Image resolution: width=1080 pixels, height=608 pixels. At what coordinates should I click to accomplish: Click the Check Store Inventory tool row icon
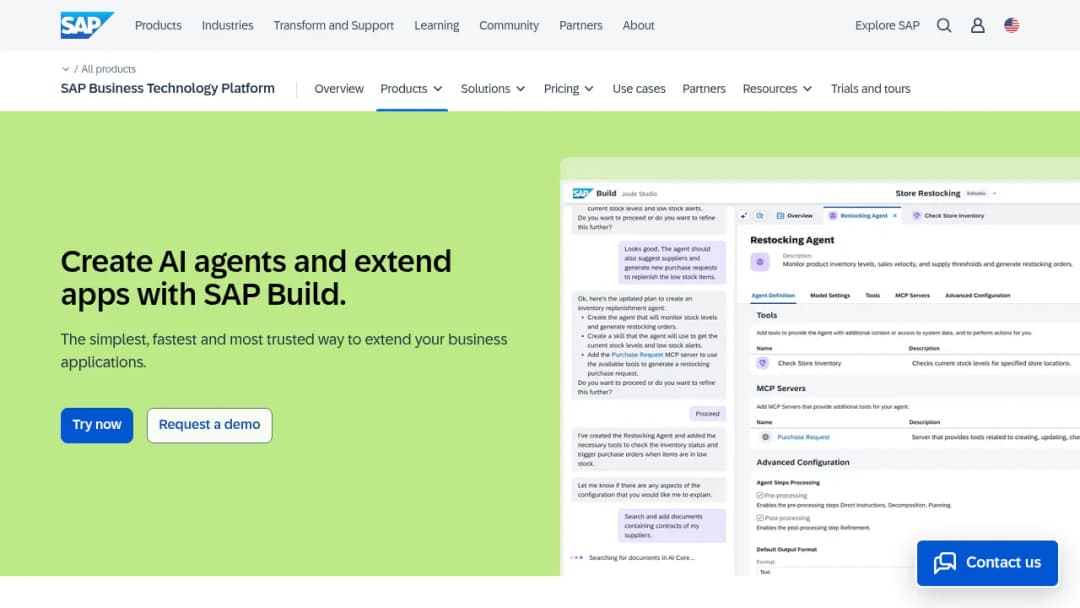pos(762,363)
